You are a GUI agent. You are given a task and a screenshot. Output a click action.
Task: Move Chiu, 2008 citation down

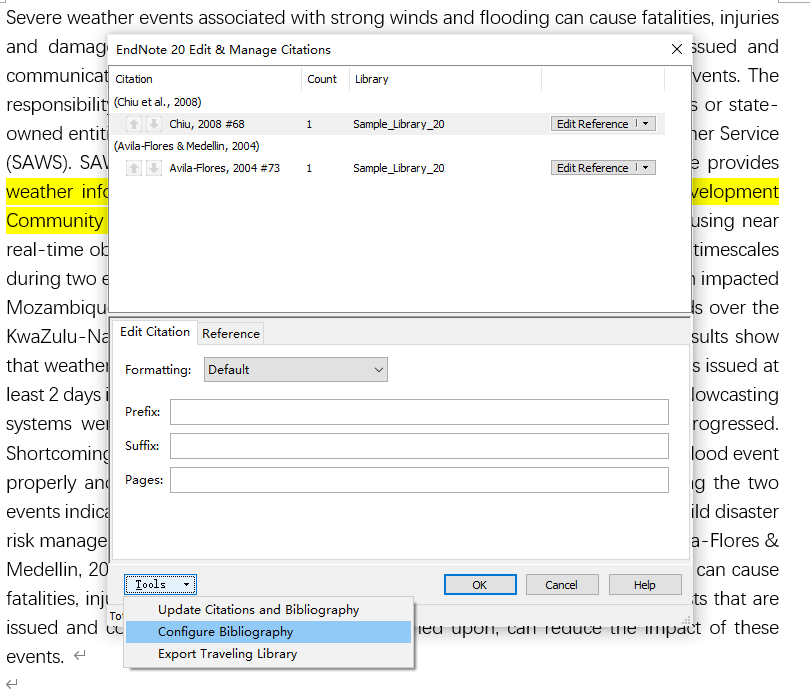click(x=153, y=124)
